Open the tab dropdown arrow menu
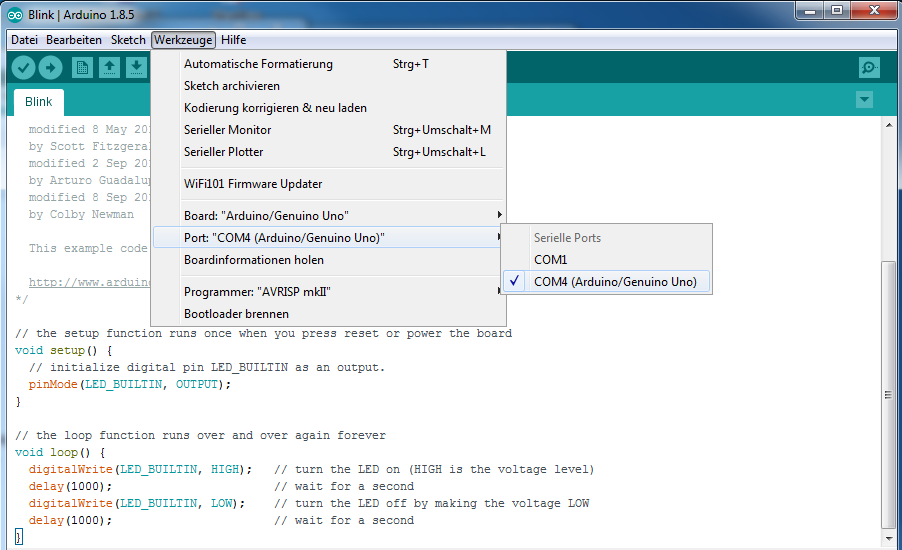This screenshot has height=550, width=902. 864,100
